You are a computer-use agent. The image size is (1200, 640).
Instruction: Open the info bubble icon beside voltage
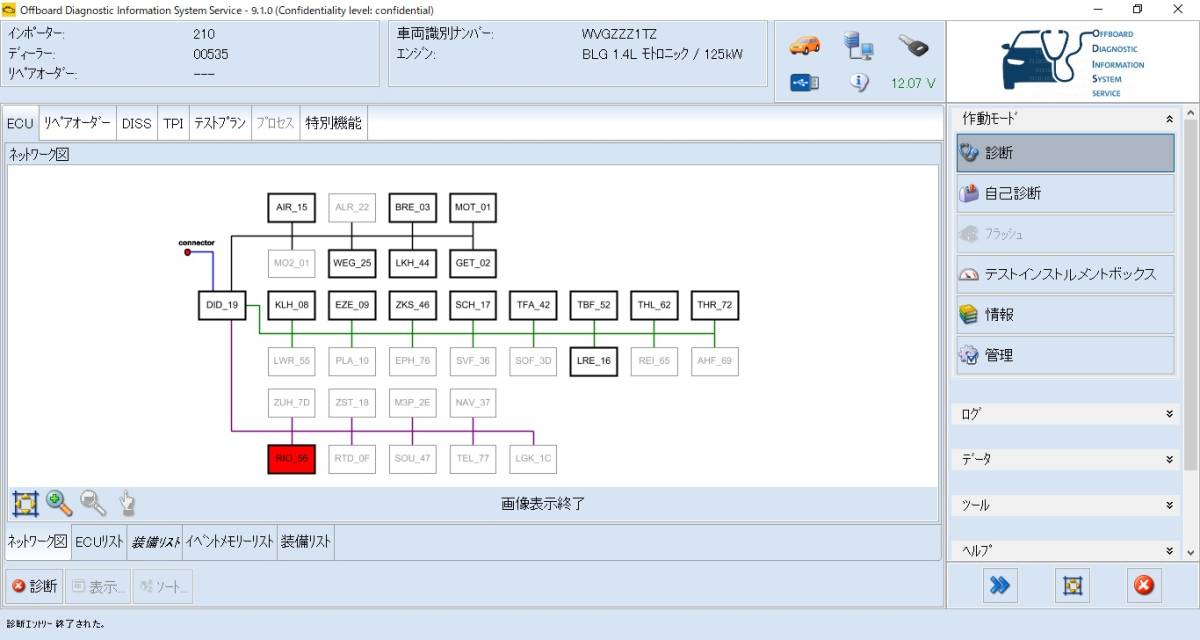point(859,83)
